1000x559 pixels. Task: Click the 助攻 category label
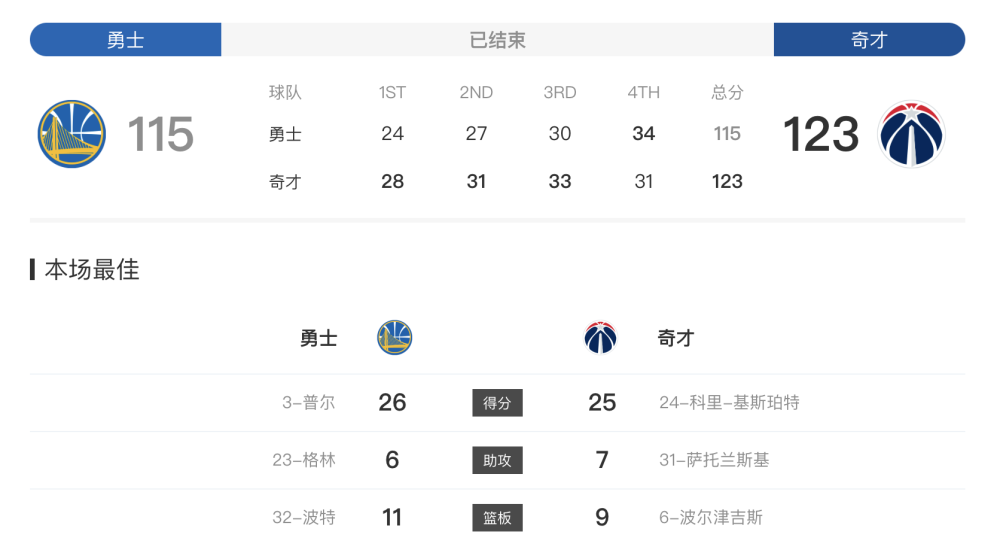pyautogui.click(x=497, y=460)
